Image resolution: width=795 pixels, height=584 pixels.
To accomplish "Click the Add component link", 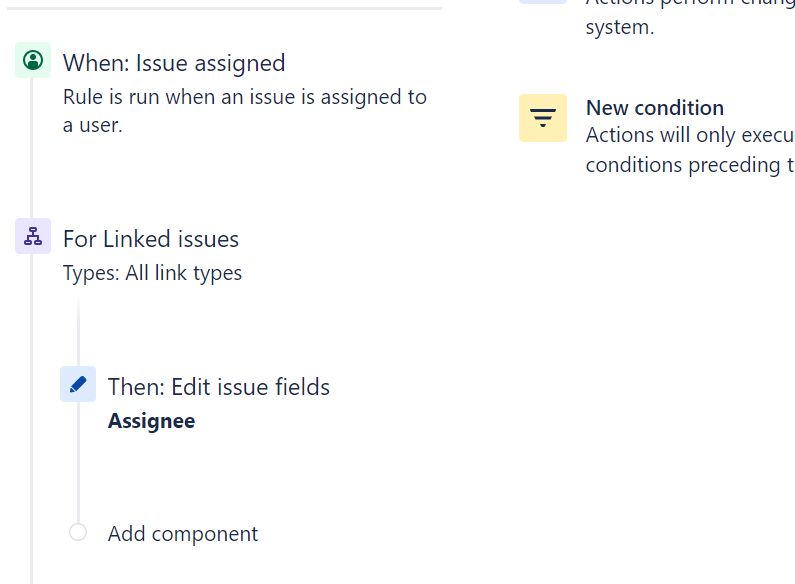I will [x=183, y=534].
